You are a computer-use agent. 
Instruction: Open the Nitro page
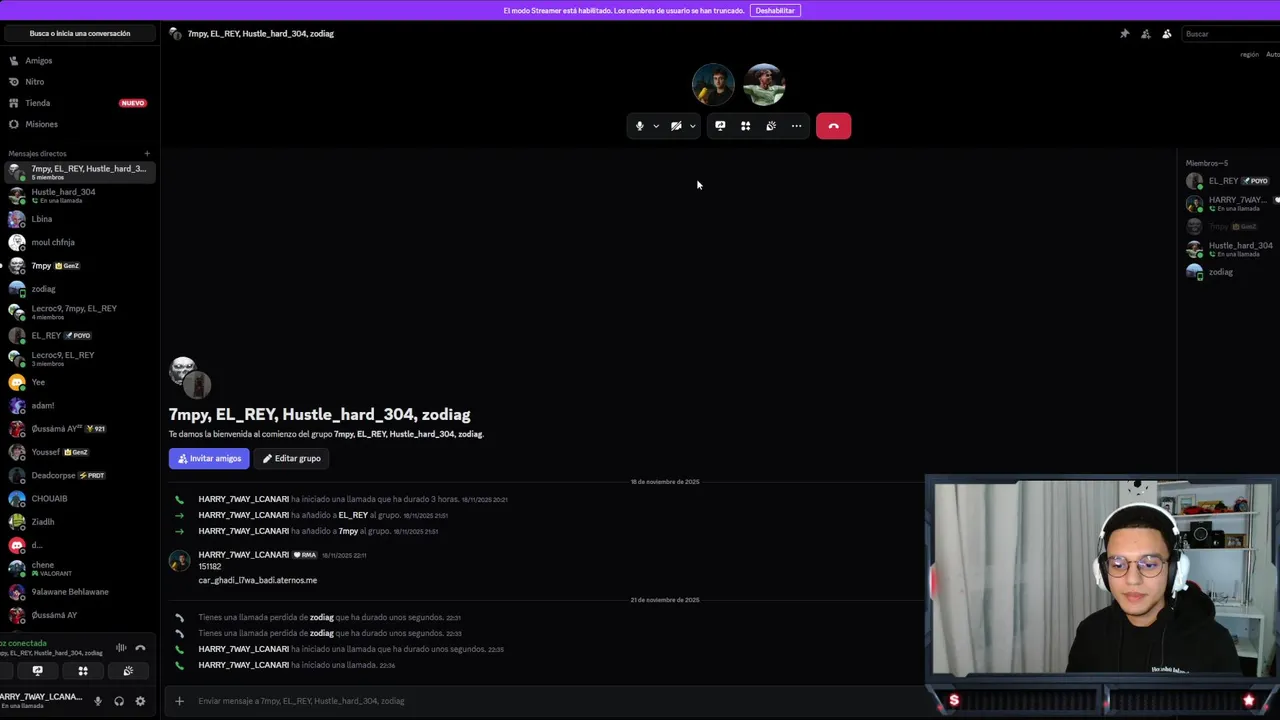[x=80, y=82]
